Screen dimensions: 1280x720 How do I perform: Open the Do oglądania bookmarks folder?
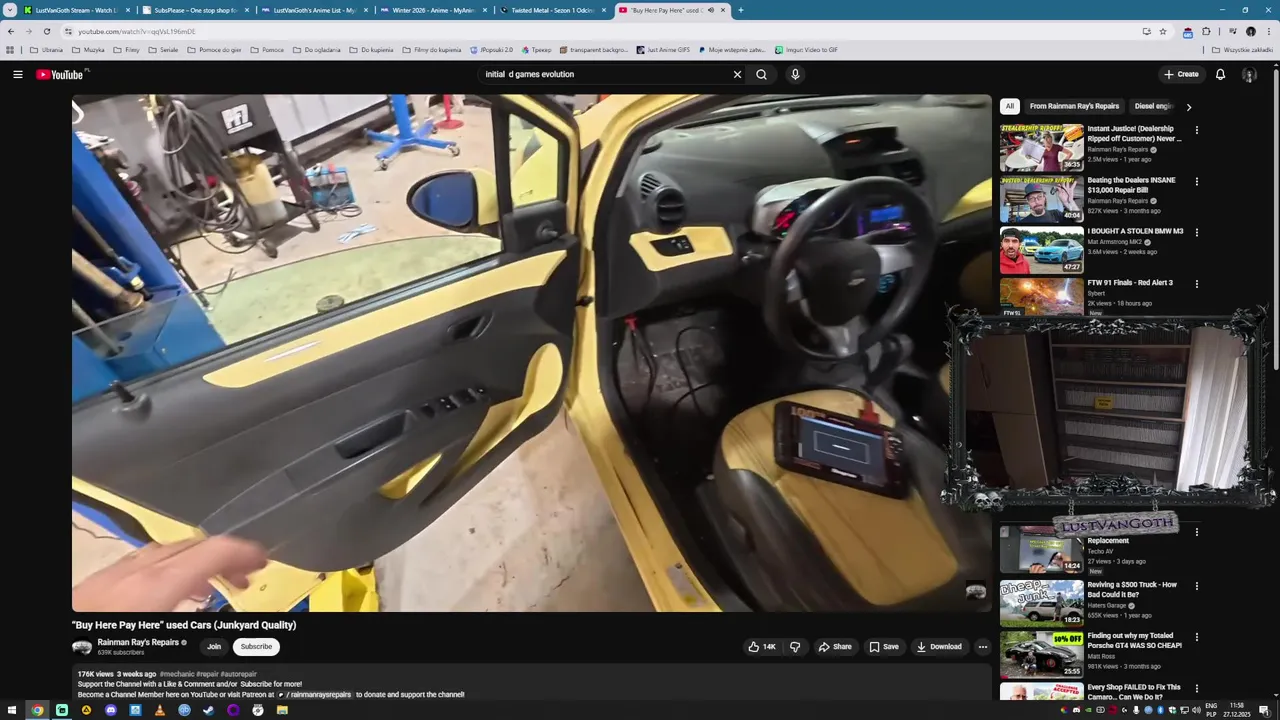coord(316,50)
